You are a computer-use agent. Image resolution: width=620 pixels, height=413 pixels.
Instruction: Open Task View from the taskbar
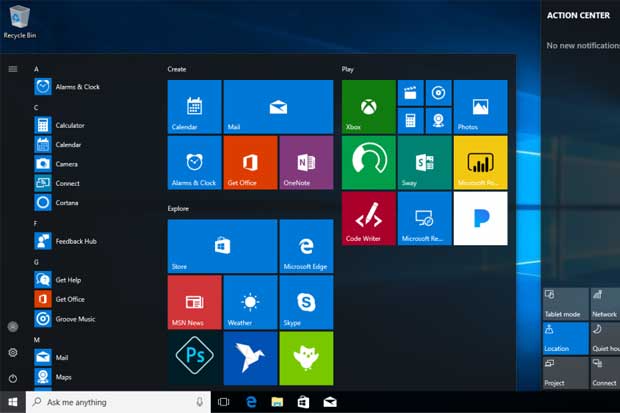pos(224,402)
